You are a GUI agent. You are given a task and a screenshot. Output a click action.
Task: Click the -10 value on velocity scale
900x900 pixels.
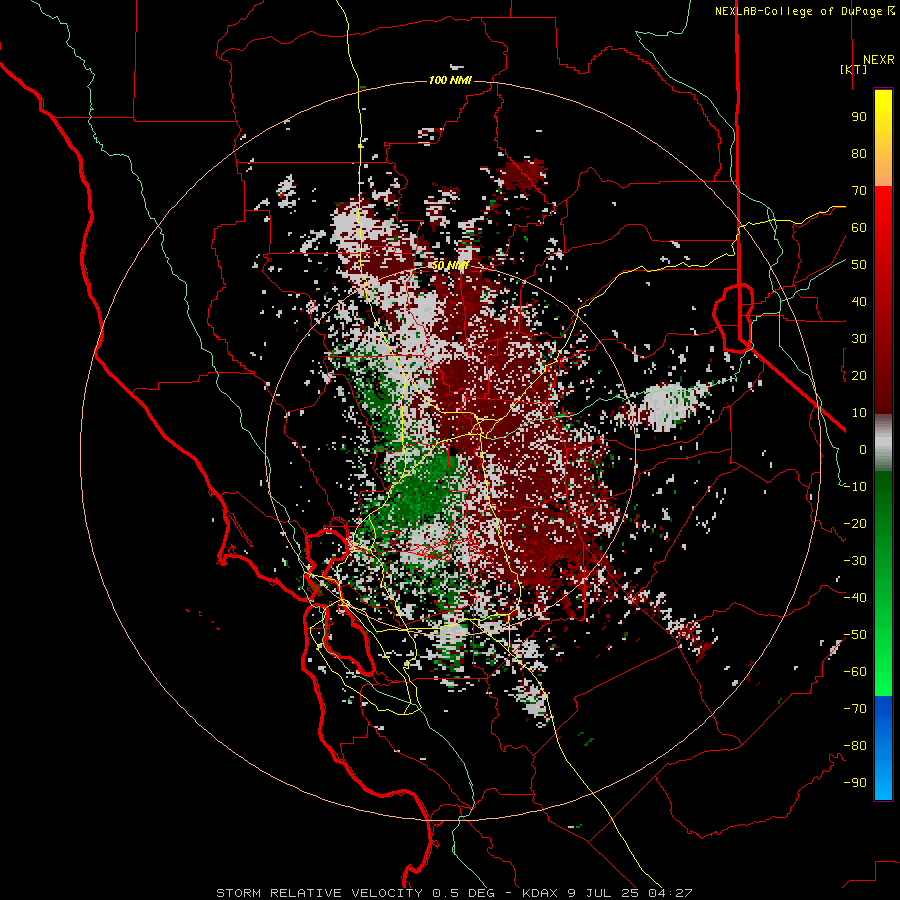tap(855, 487)
